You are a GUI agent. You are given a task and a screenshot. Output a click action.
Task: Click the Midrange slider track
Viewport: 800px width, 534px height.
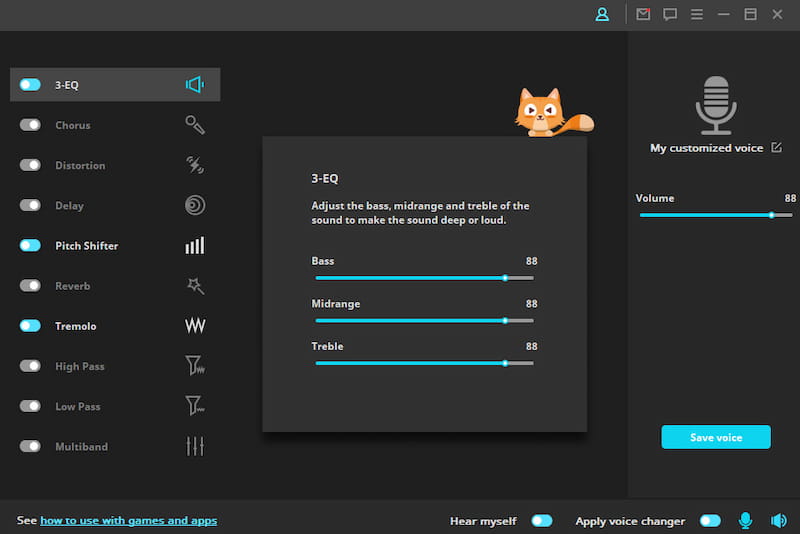(x=424, y=321)
